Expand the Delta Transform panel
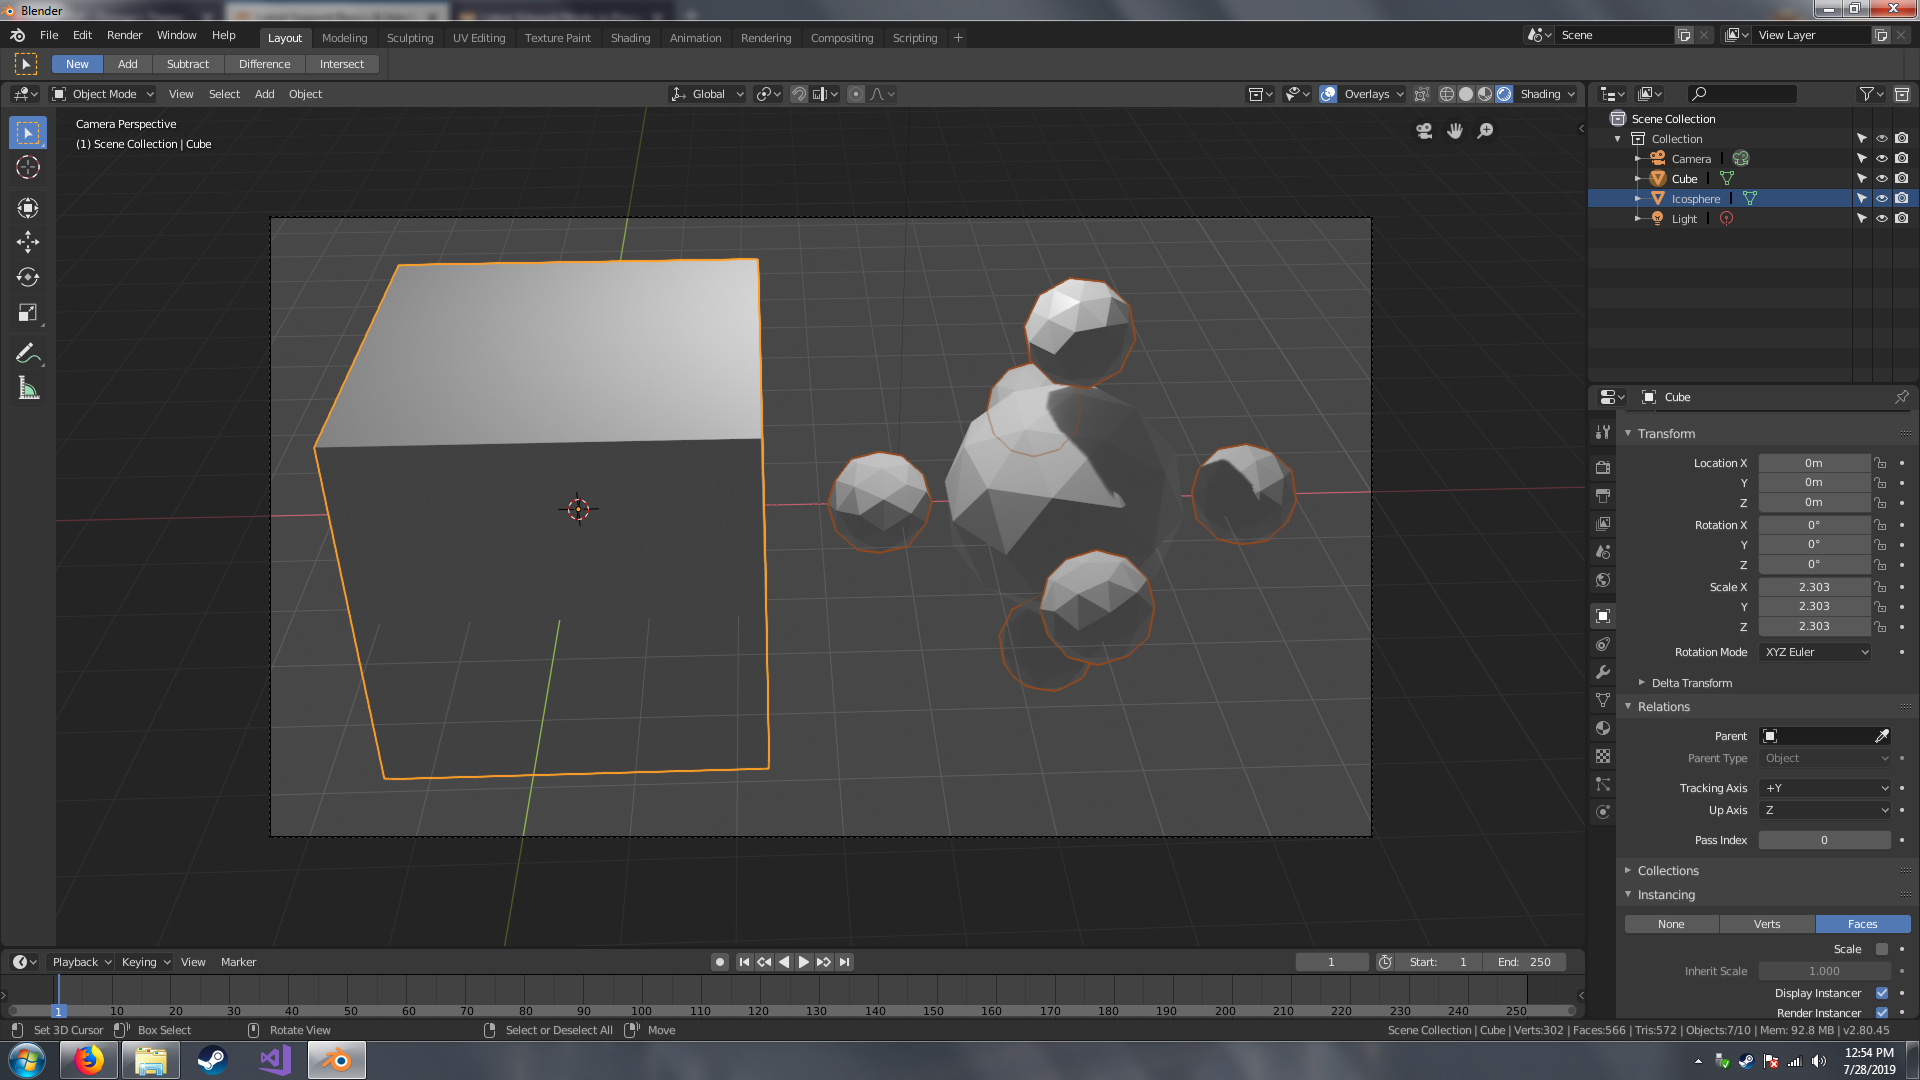Viewport: 1920px width, 1080px height. 1691,683
